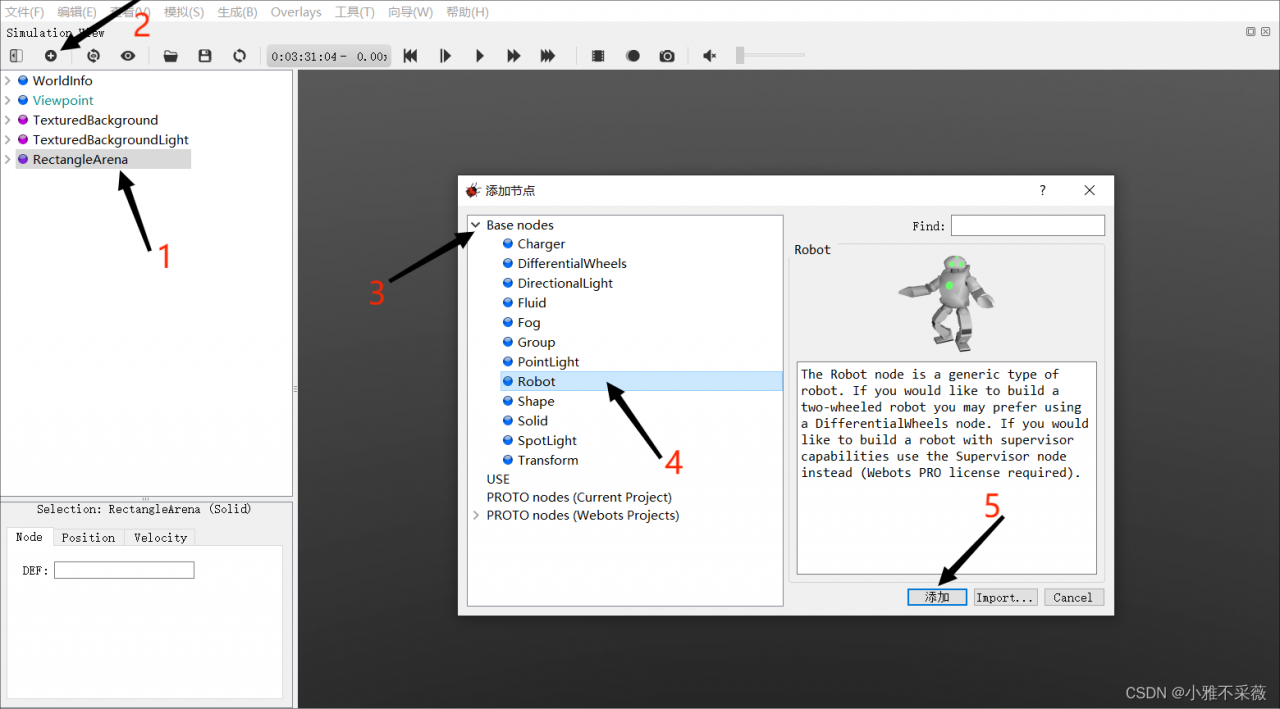Click PROTO nodes (Current Project)
The width and height of the screenshot is (1280, 709).
[x=579, y=497]
